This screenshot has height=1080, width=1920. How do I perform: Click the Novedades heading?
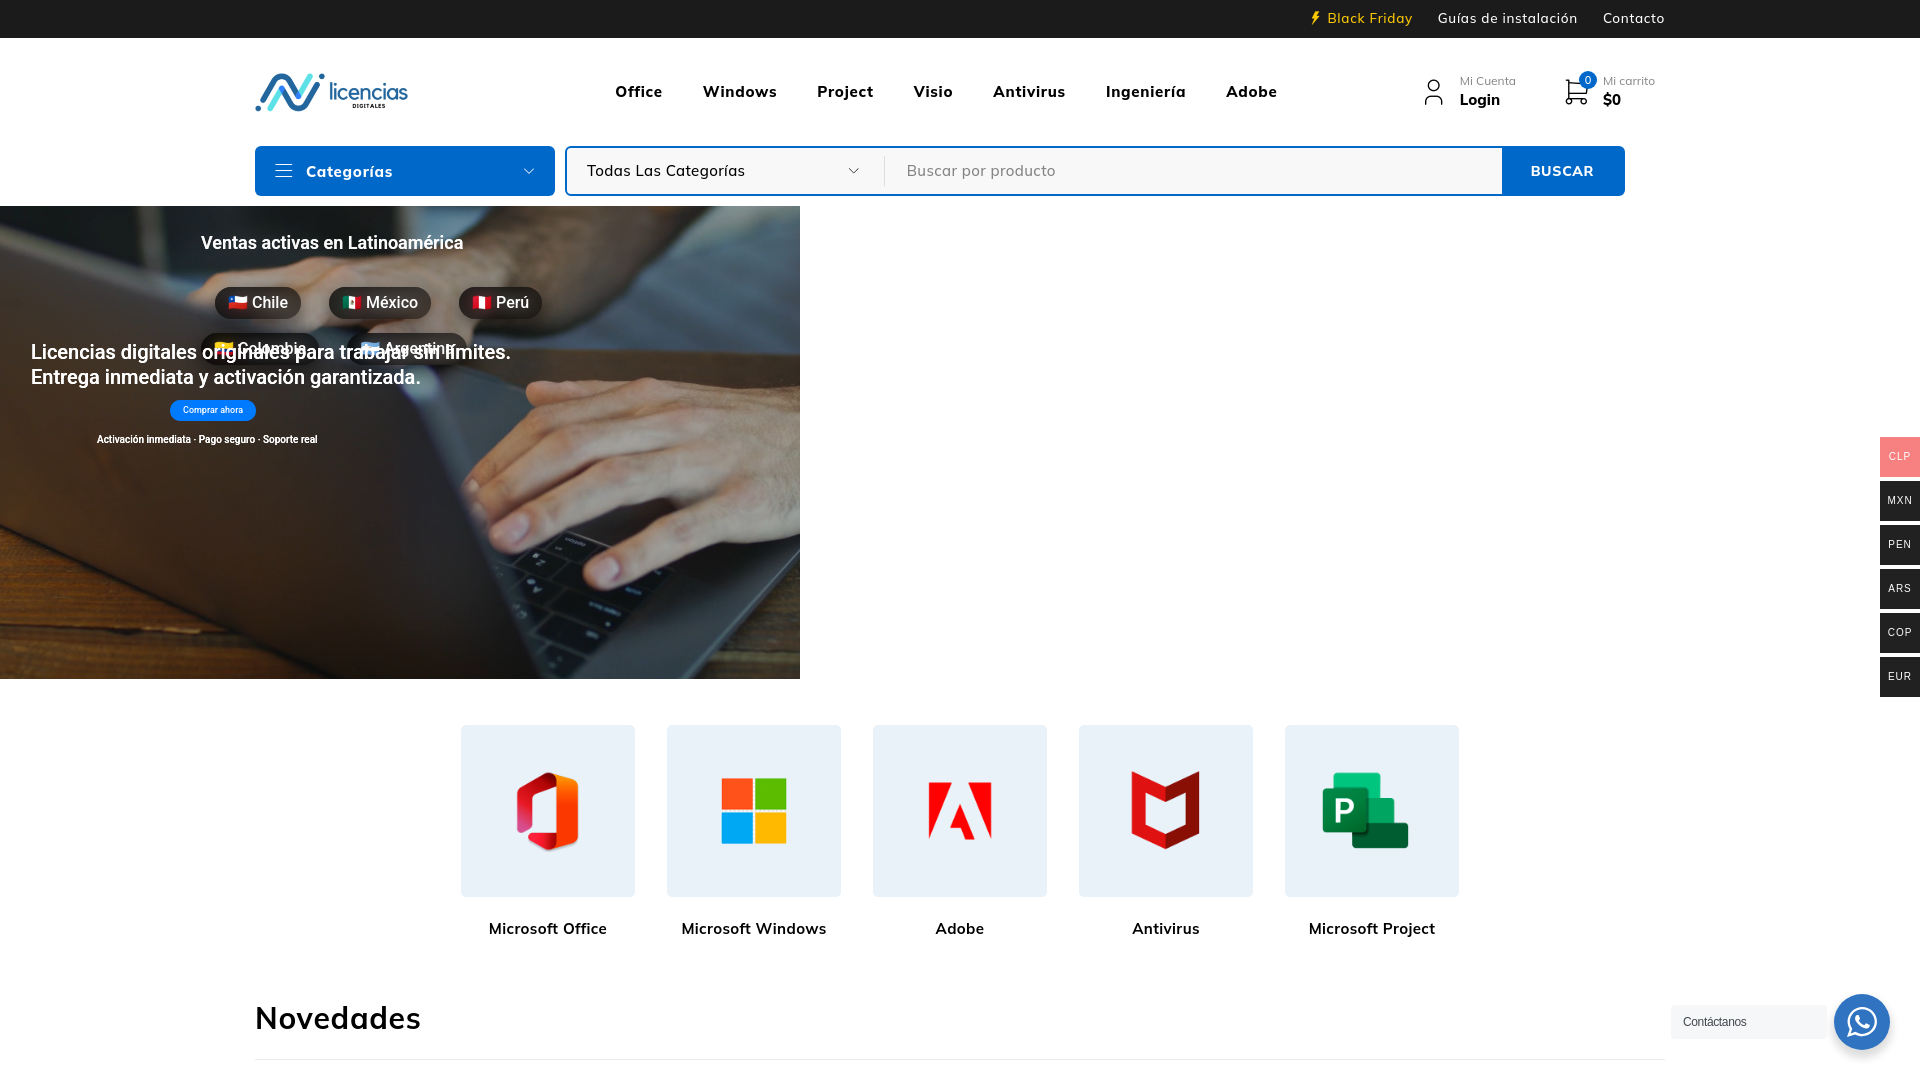tap(338, 1018)
